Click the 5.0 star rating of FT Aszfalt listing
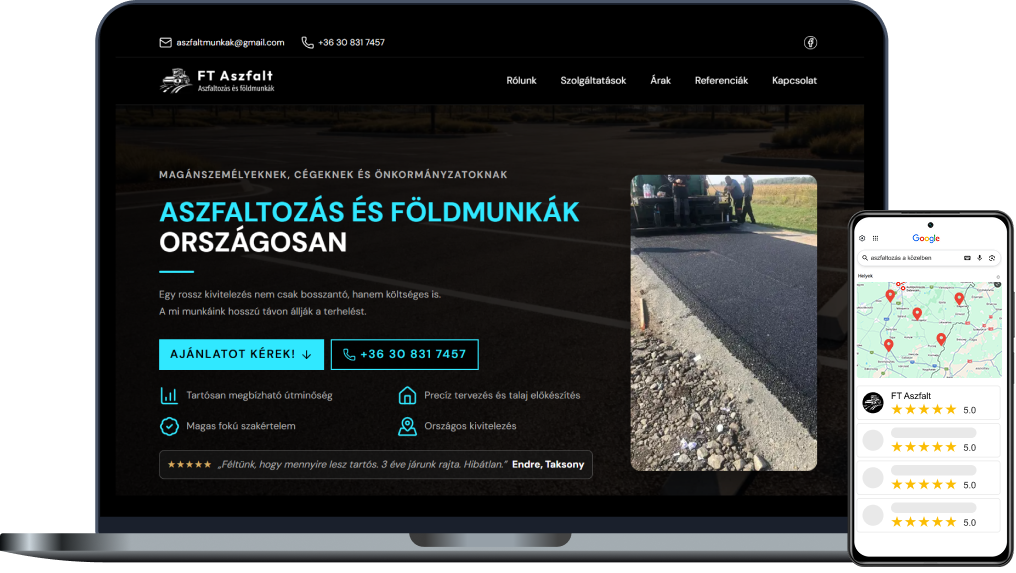Image resolution: width=1016 pixels, height=573 pixels. pos(933,410)
